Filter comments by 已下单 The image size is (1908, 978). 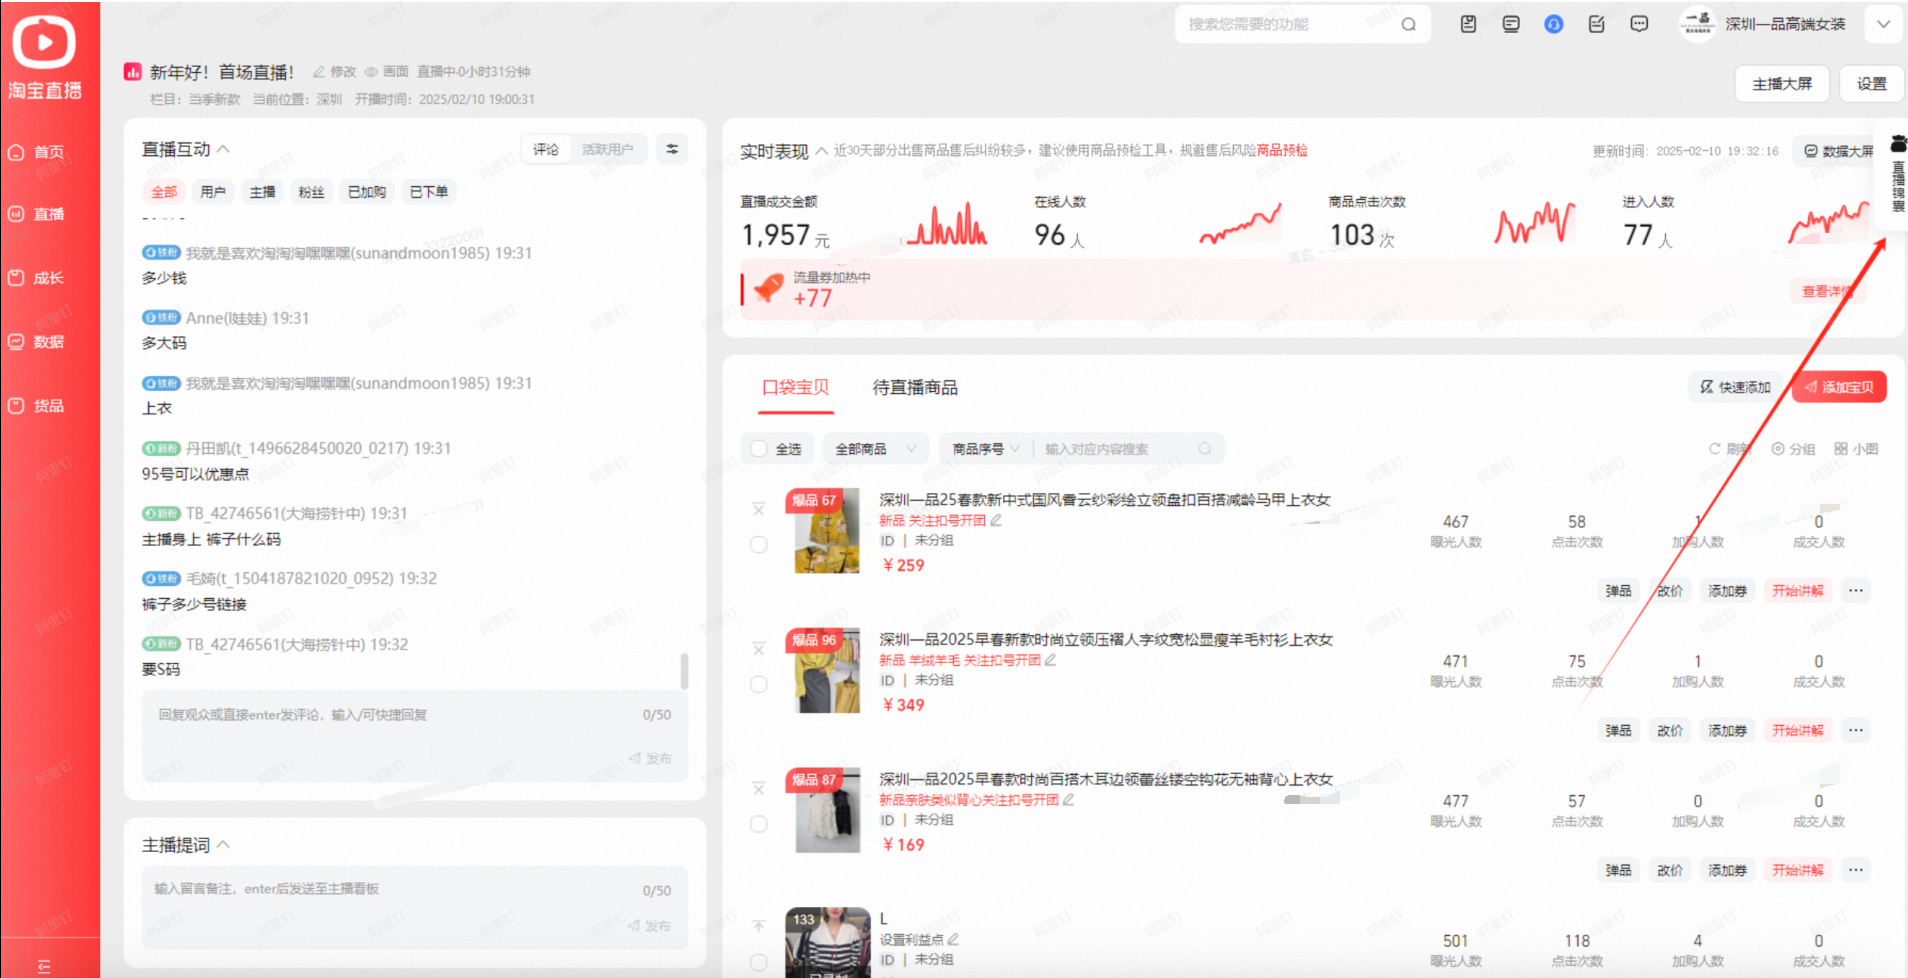429,192
